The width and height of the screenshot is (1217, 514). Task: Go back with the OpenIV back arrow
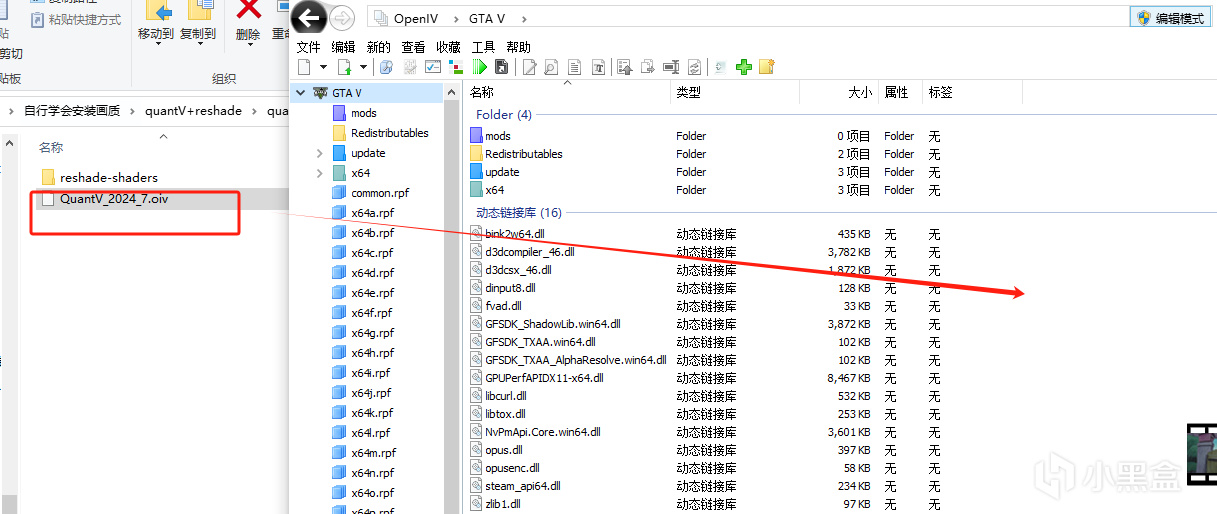point(310,17)
